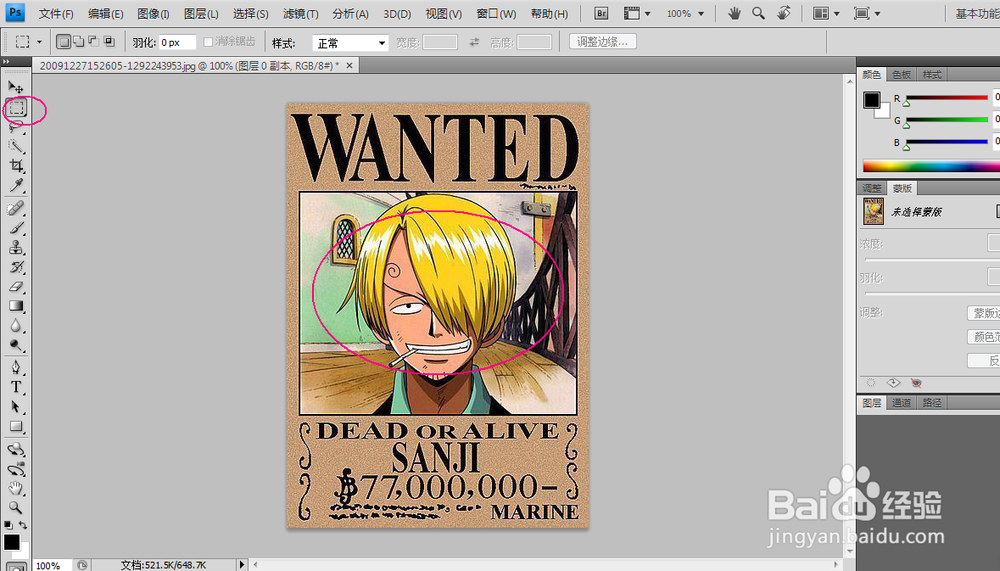
Task: Click the 基本功能 workspace button
Action: [x=977, y=13]
